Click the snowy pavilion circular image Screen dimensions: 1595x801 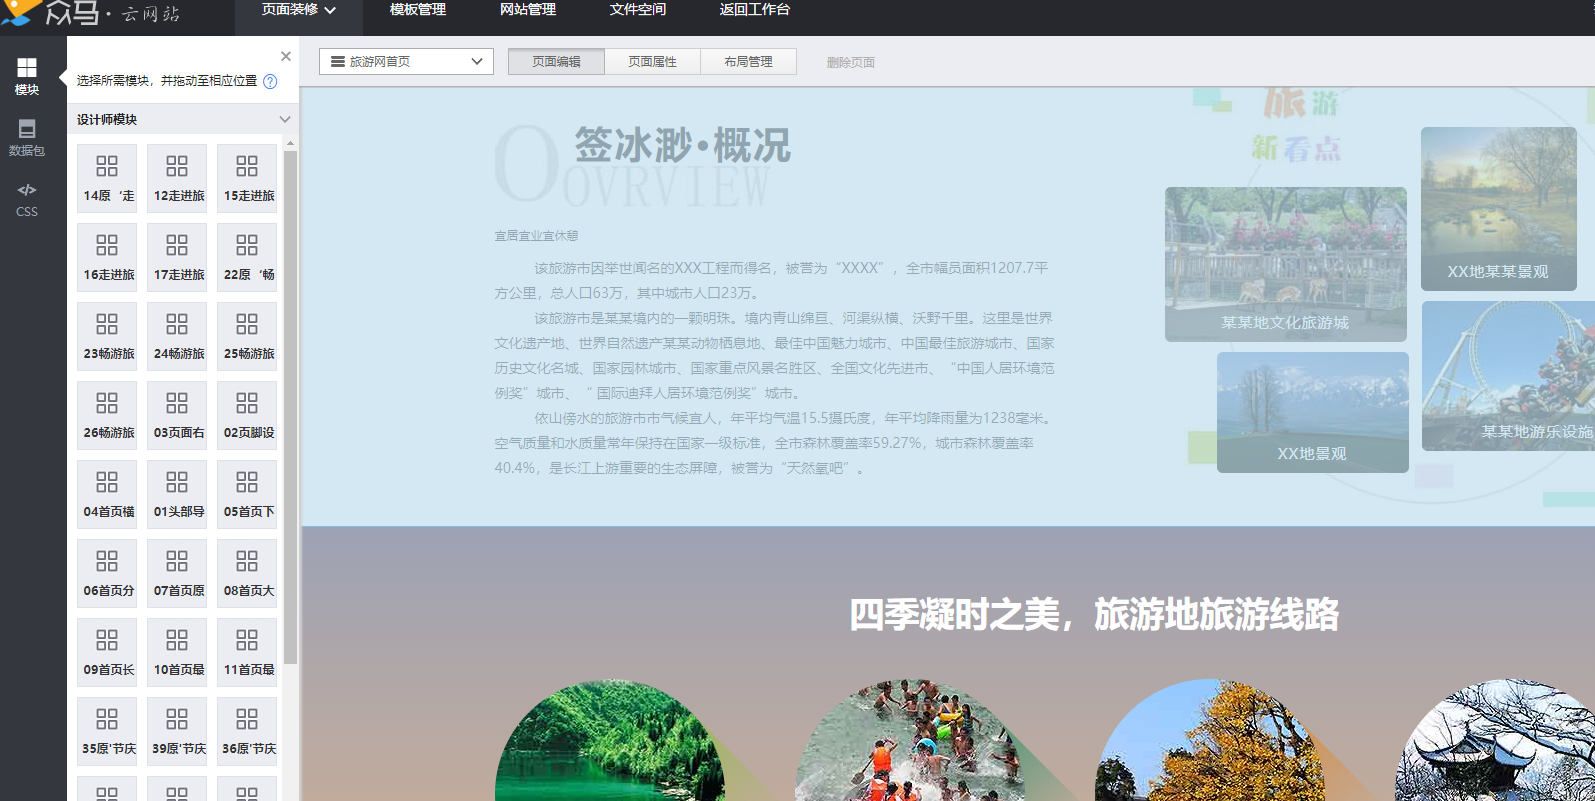(x=1495, y=741)
